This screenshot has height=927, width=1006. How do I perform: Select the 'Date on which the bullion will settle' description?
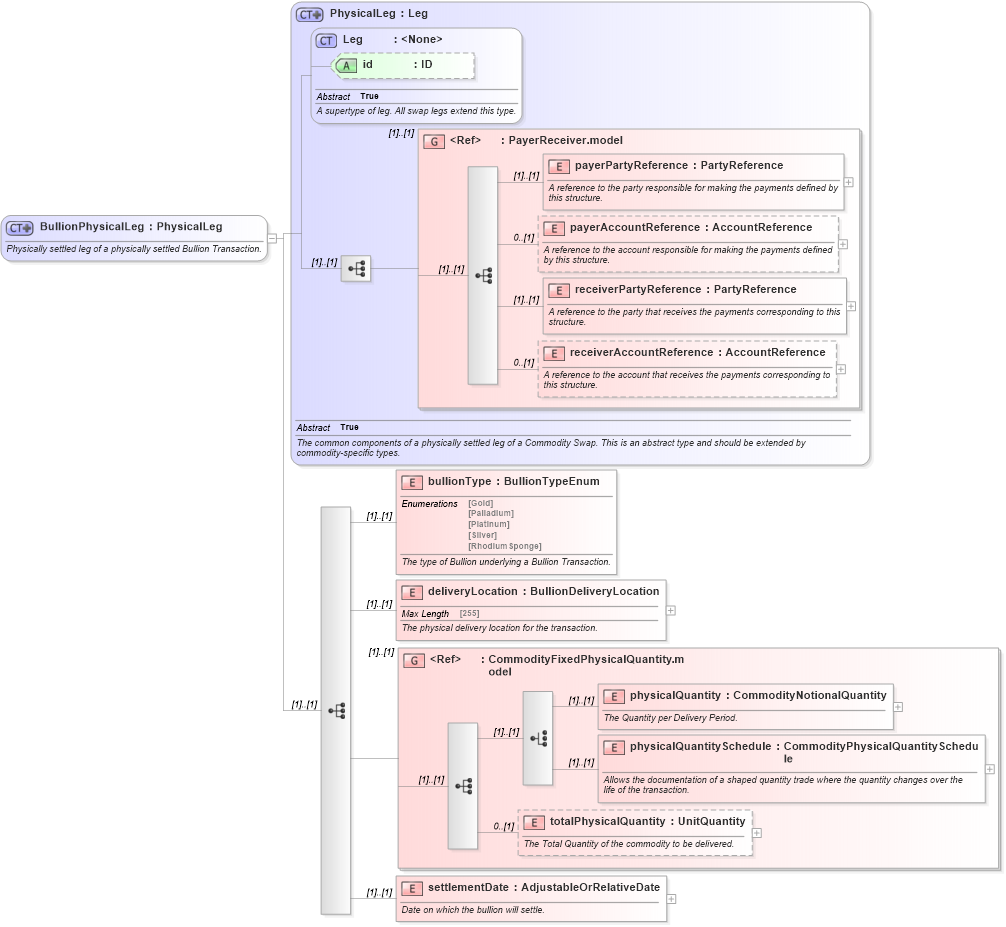[x=473, y=910]
